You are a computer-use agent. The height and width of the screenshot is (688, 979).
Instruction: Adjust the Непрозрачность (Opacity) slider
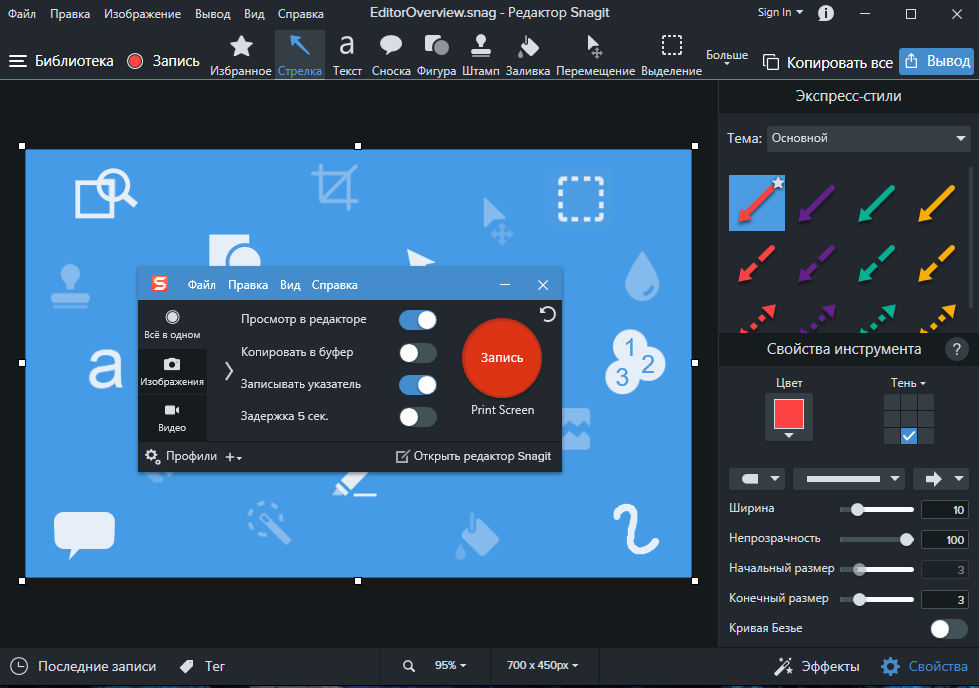click(877, 540)
